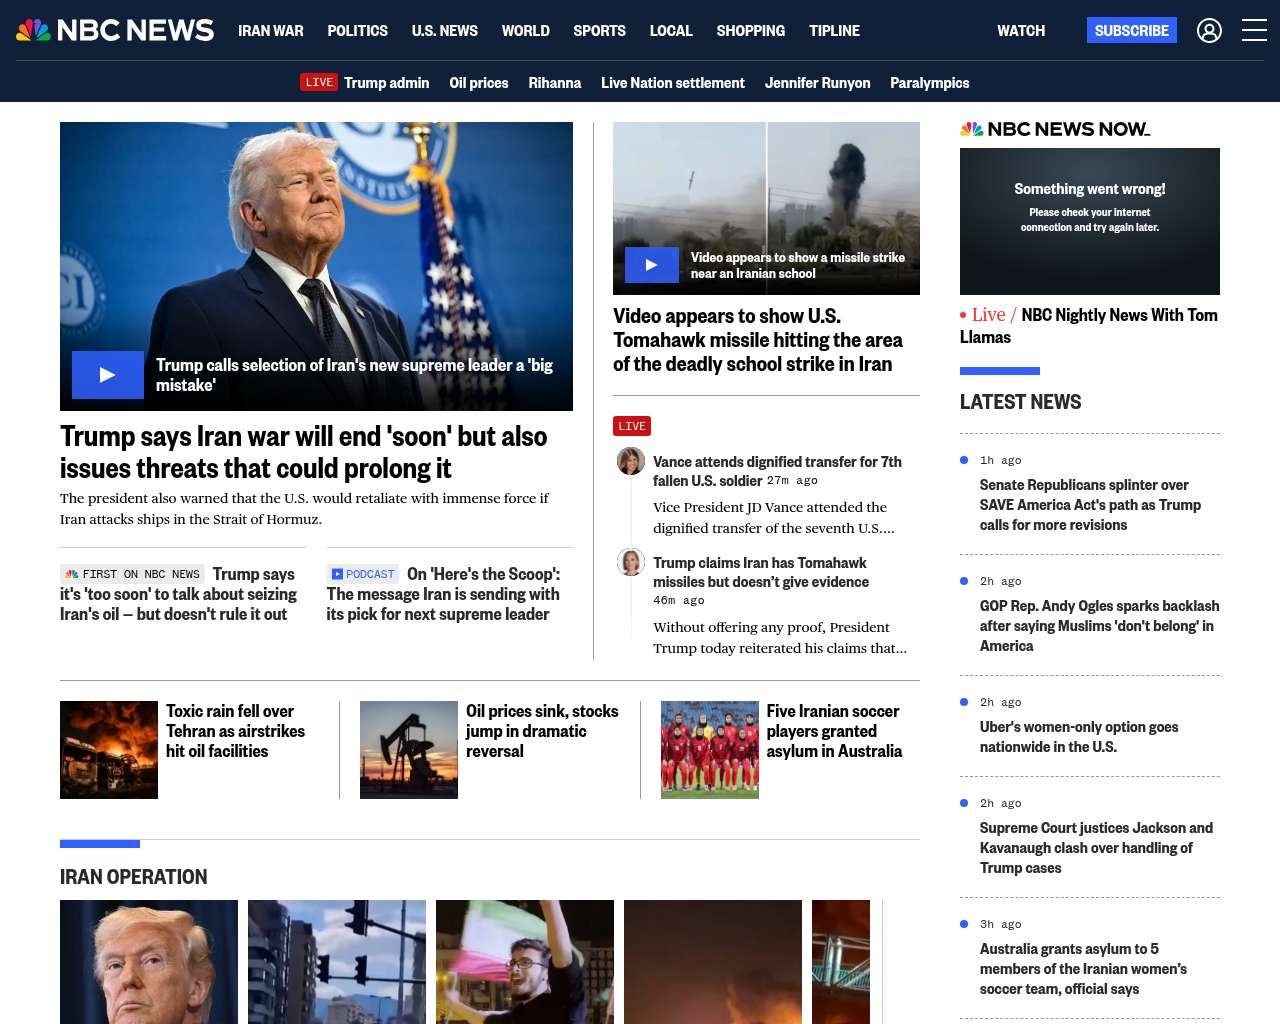This screenshot has height=1024, width=1280.
Task: Open the Iranian soccer players thumbnail
Action: coord(709,750)
